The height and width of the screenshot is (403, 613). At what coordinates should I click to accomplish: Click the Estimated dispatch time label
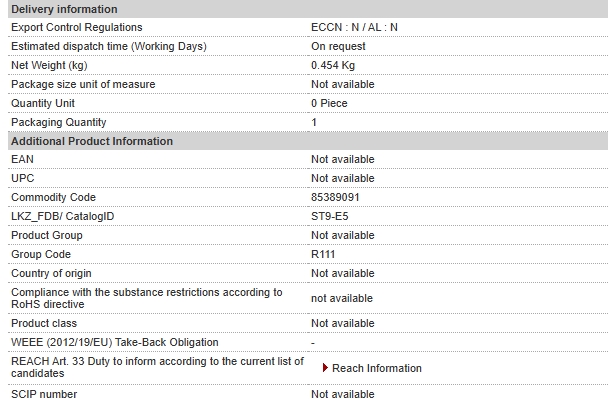(x=109, y=46)
